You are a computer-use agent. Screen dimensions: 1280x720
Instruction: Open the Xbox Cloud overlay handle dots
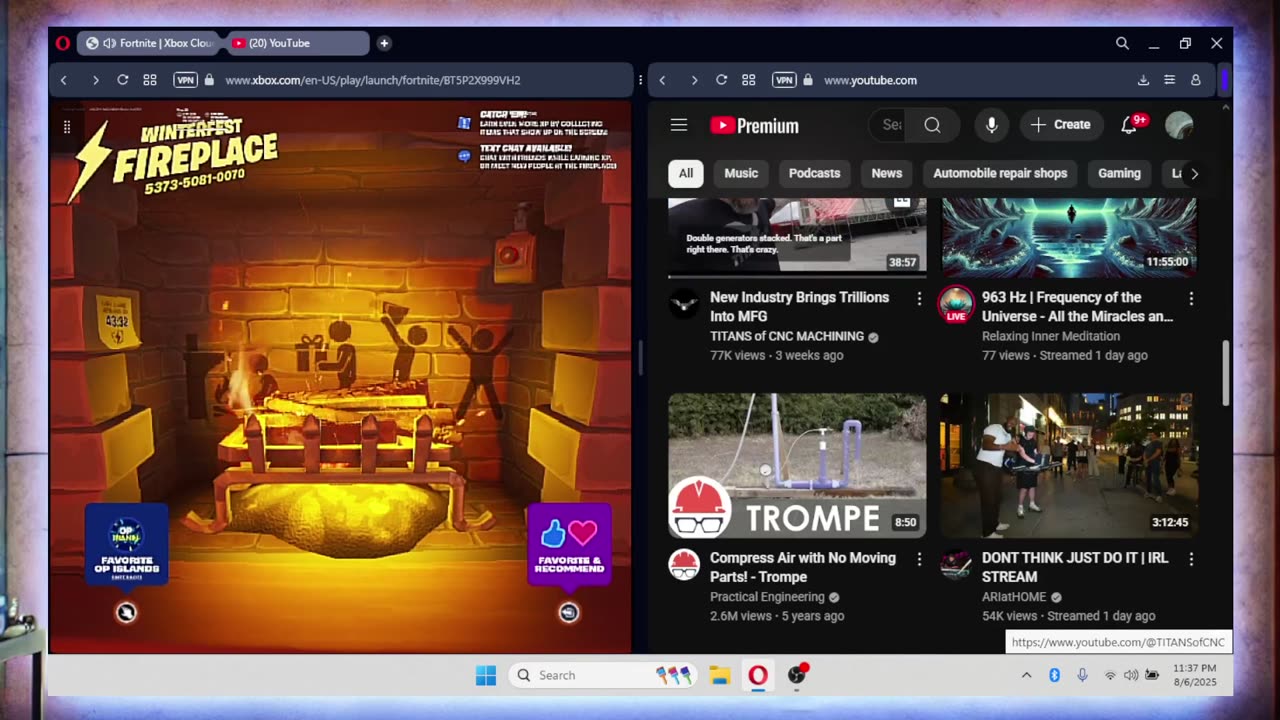pos(67,127)
